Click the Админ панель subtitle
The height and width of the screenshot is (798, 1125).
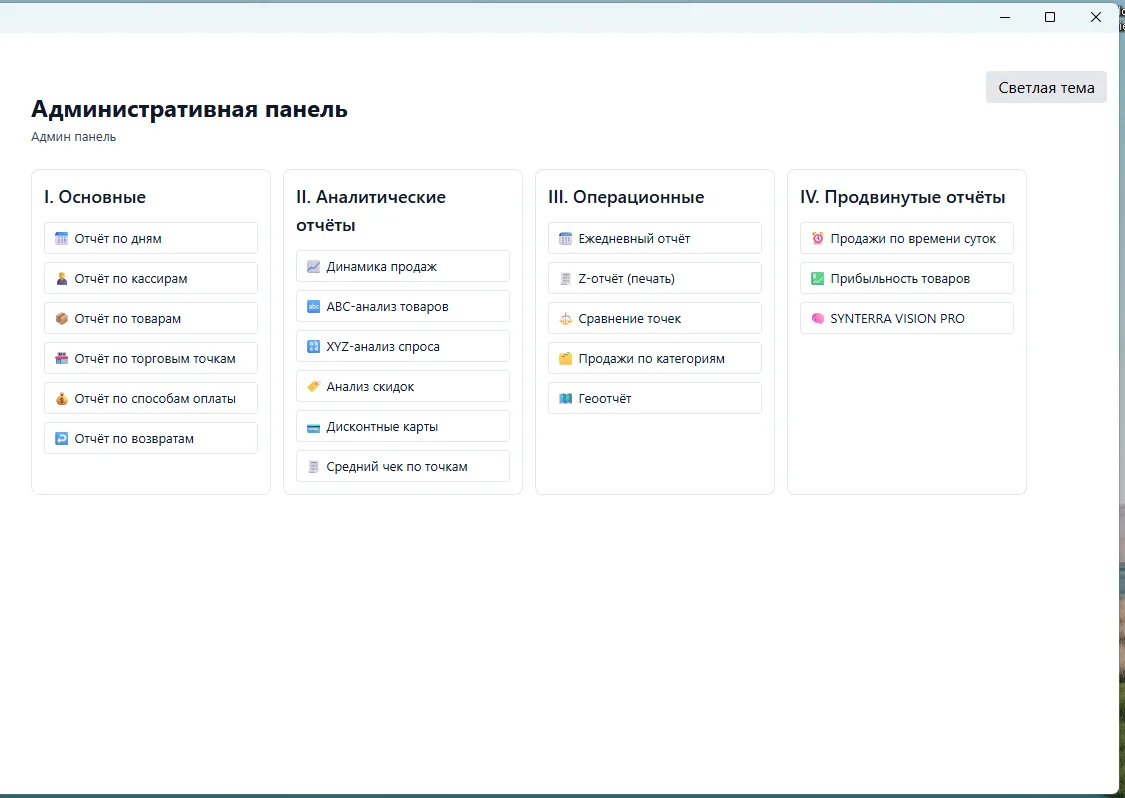(x=73, y=137)
